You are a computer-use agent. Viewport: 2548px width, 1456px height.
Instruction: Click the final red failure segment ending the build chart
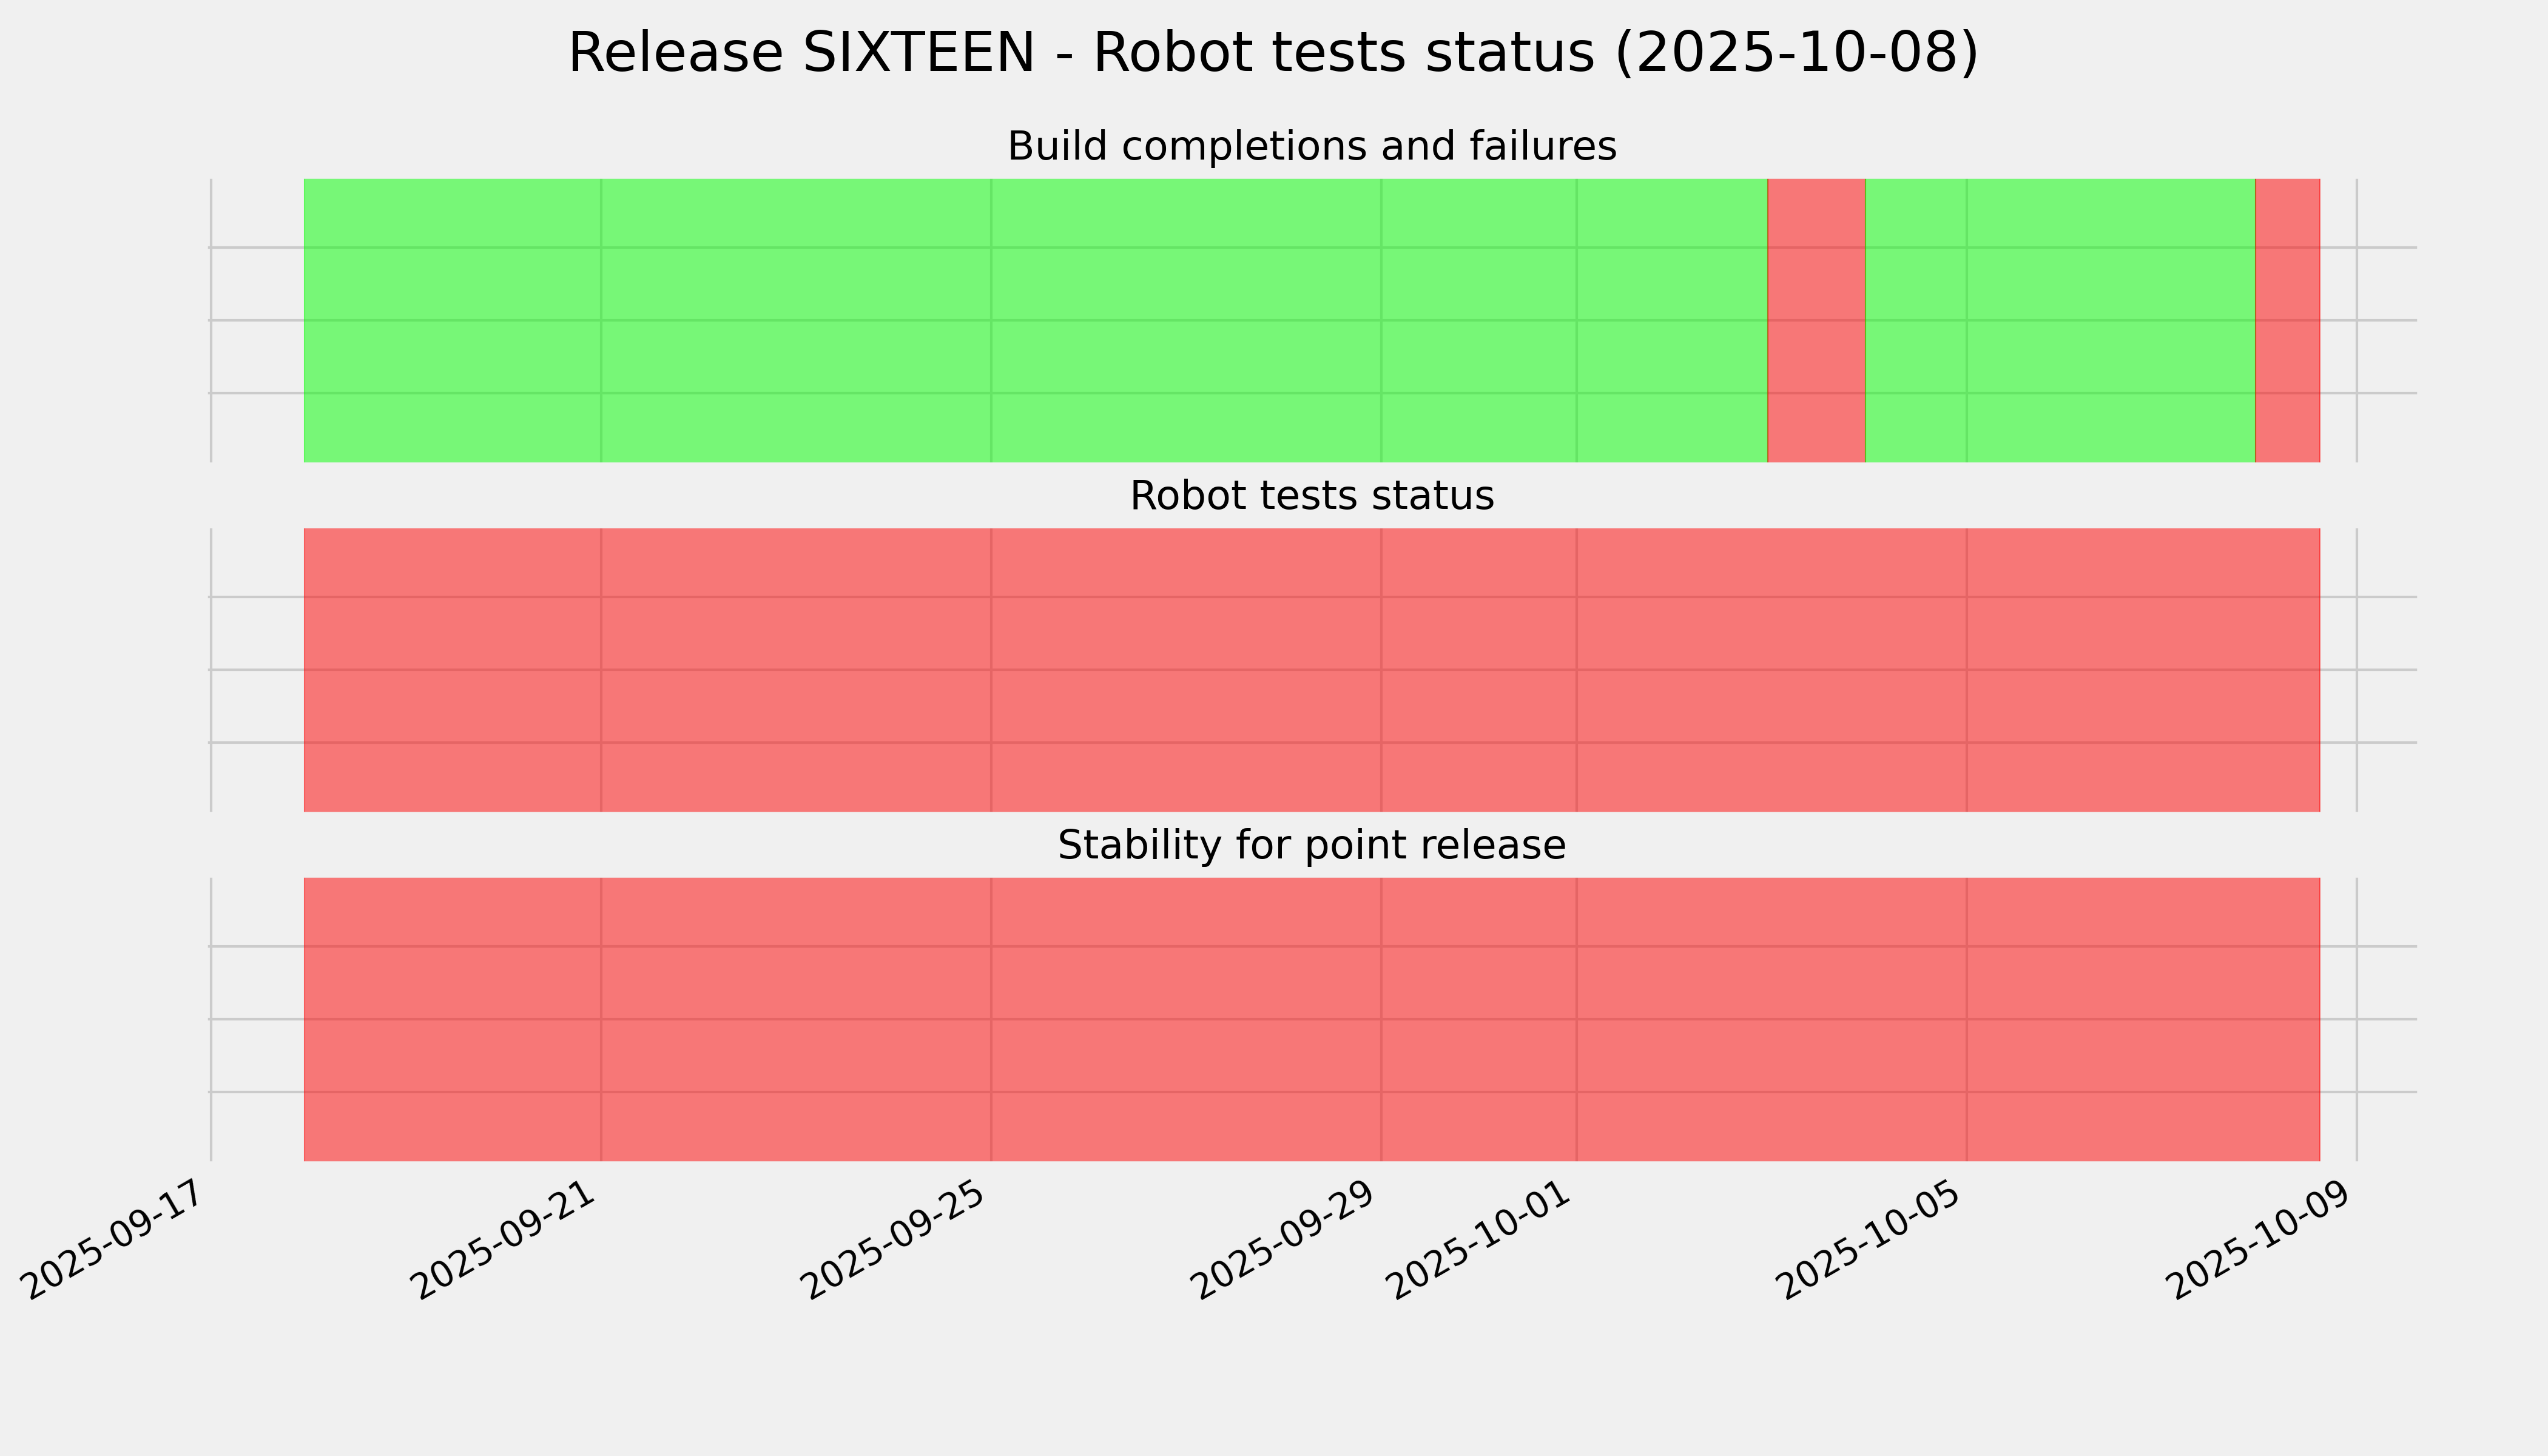2287,320
